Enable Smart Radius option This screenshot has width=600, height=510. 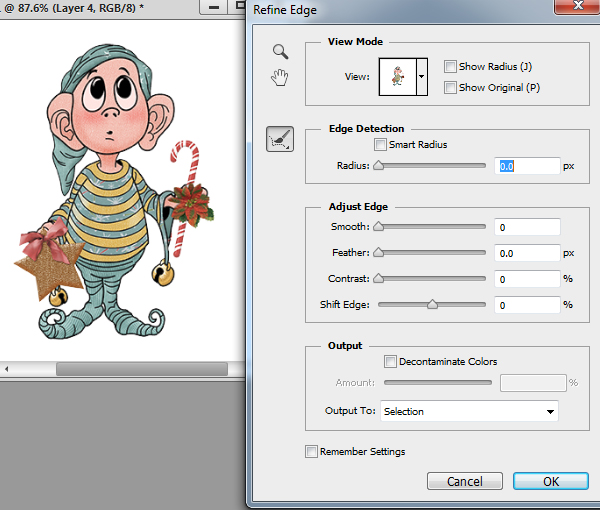(x=380, y=145)
